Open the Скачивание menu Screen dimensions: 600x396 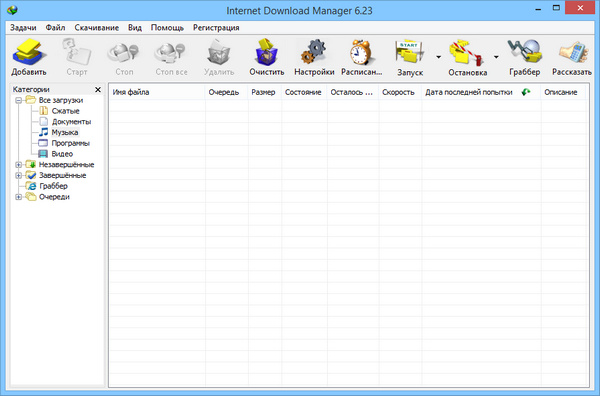point(96,28)
